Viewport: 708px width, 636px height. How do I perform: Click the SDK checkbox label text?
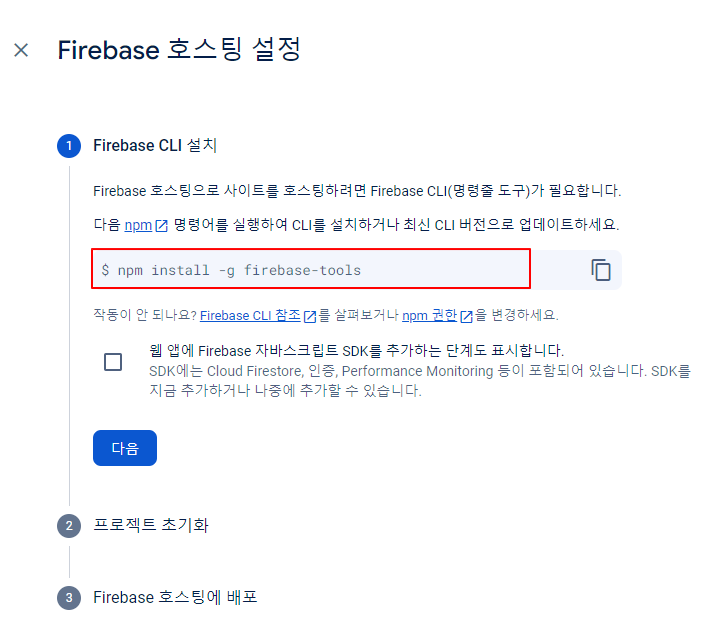point(356,350)
